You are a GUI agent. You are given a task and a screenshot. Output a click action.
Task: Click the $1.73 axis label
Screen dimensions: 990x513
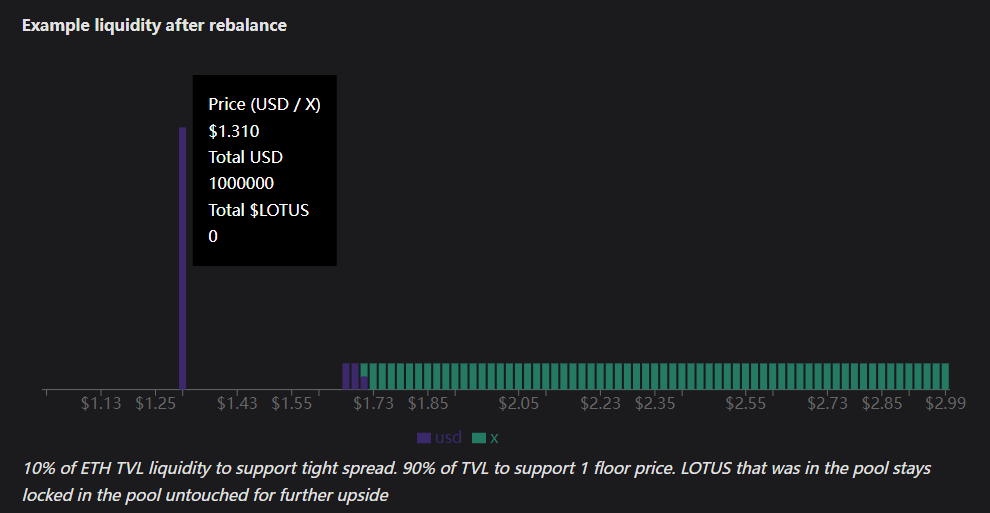click(x=373, y=404)
